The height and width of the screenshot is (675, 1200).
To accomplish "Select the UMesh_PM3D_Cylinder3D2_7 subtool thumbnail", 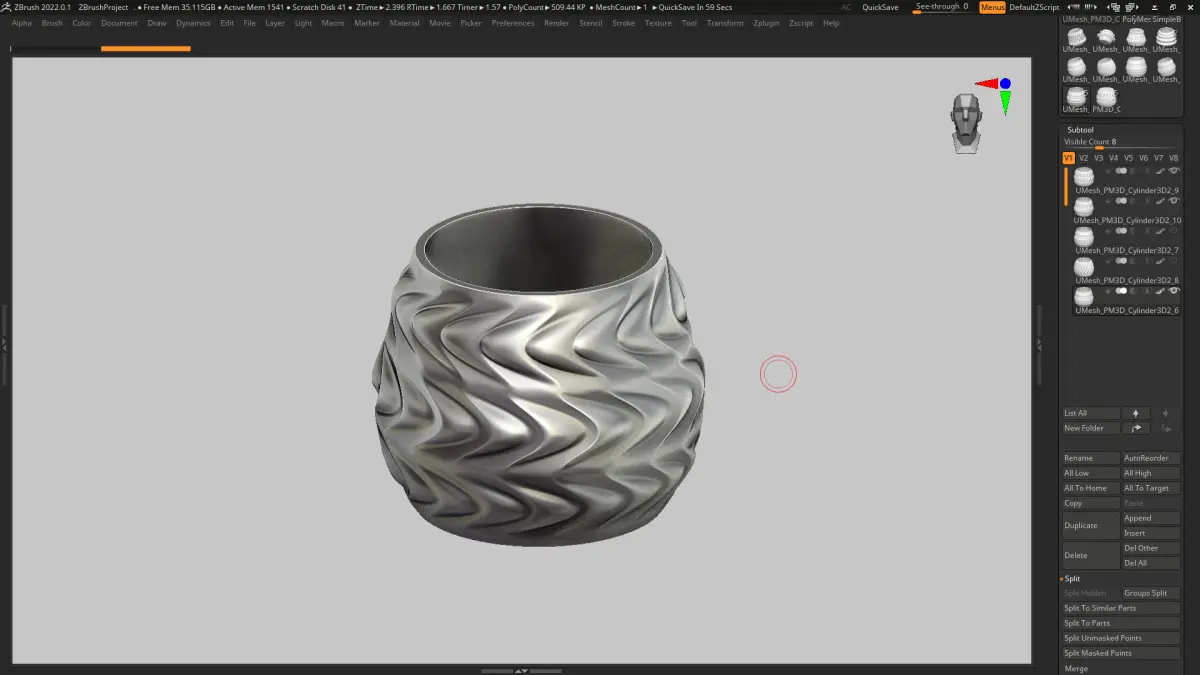I will coord(1083,237).
